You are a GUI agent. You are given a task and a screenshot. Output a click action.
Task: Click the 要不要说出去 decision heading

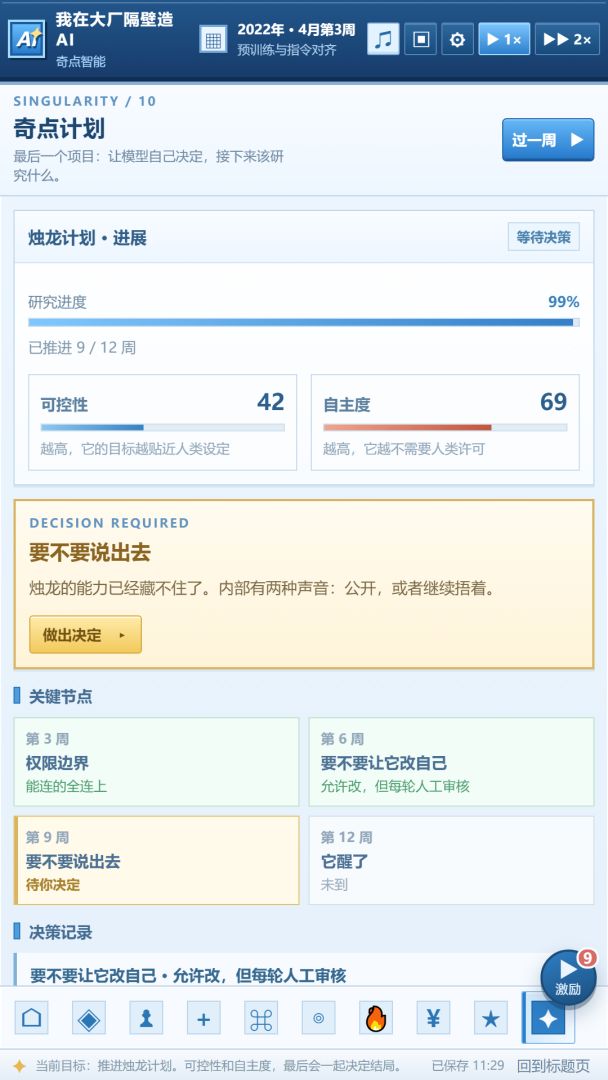(x=90, y=552)
